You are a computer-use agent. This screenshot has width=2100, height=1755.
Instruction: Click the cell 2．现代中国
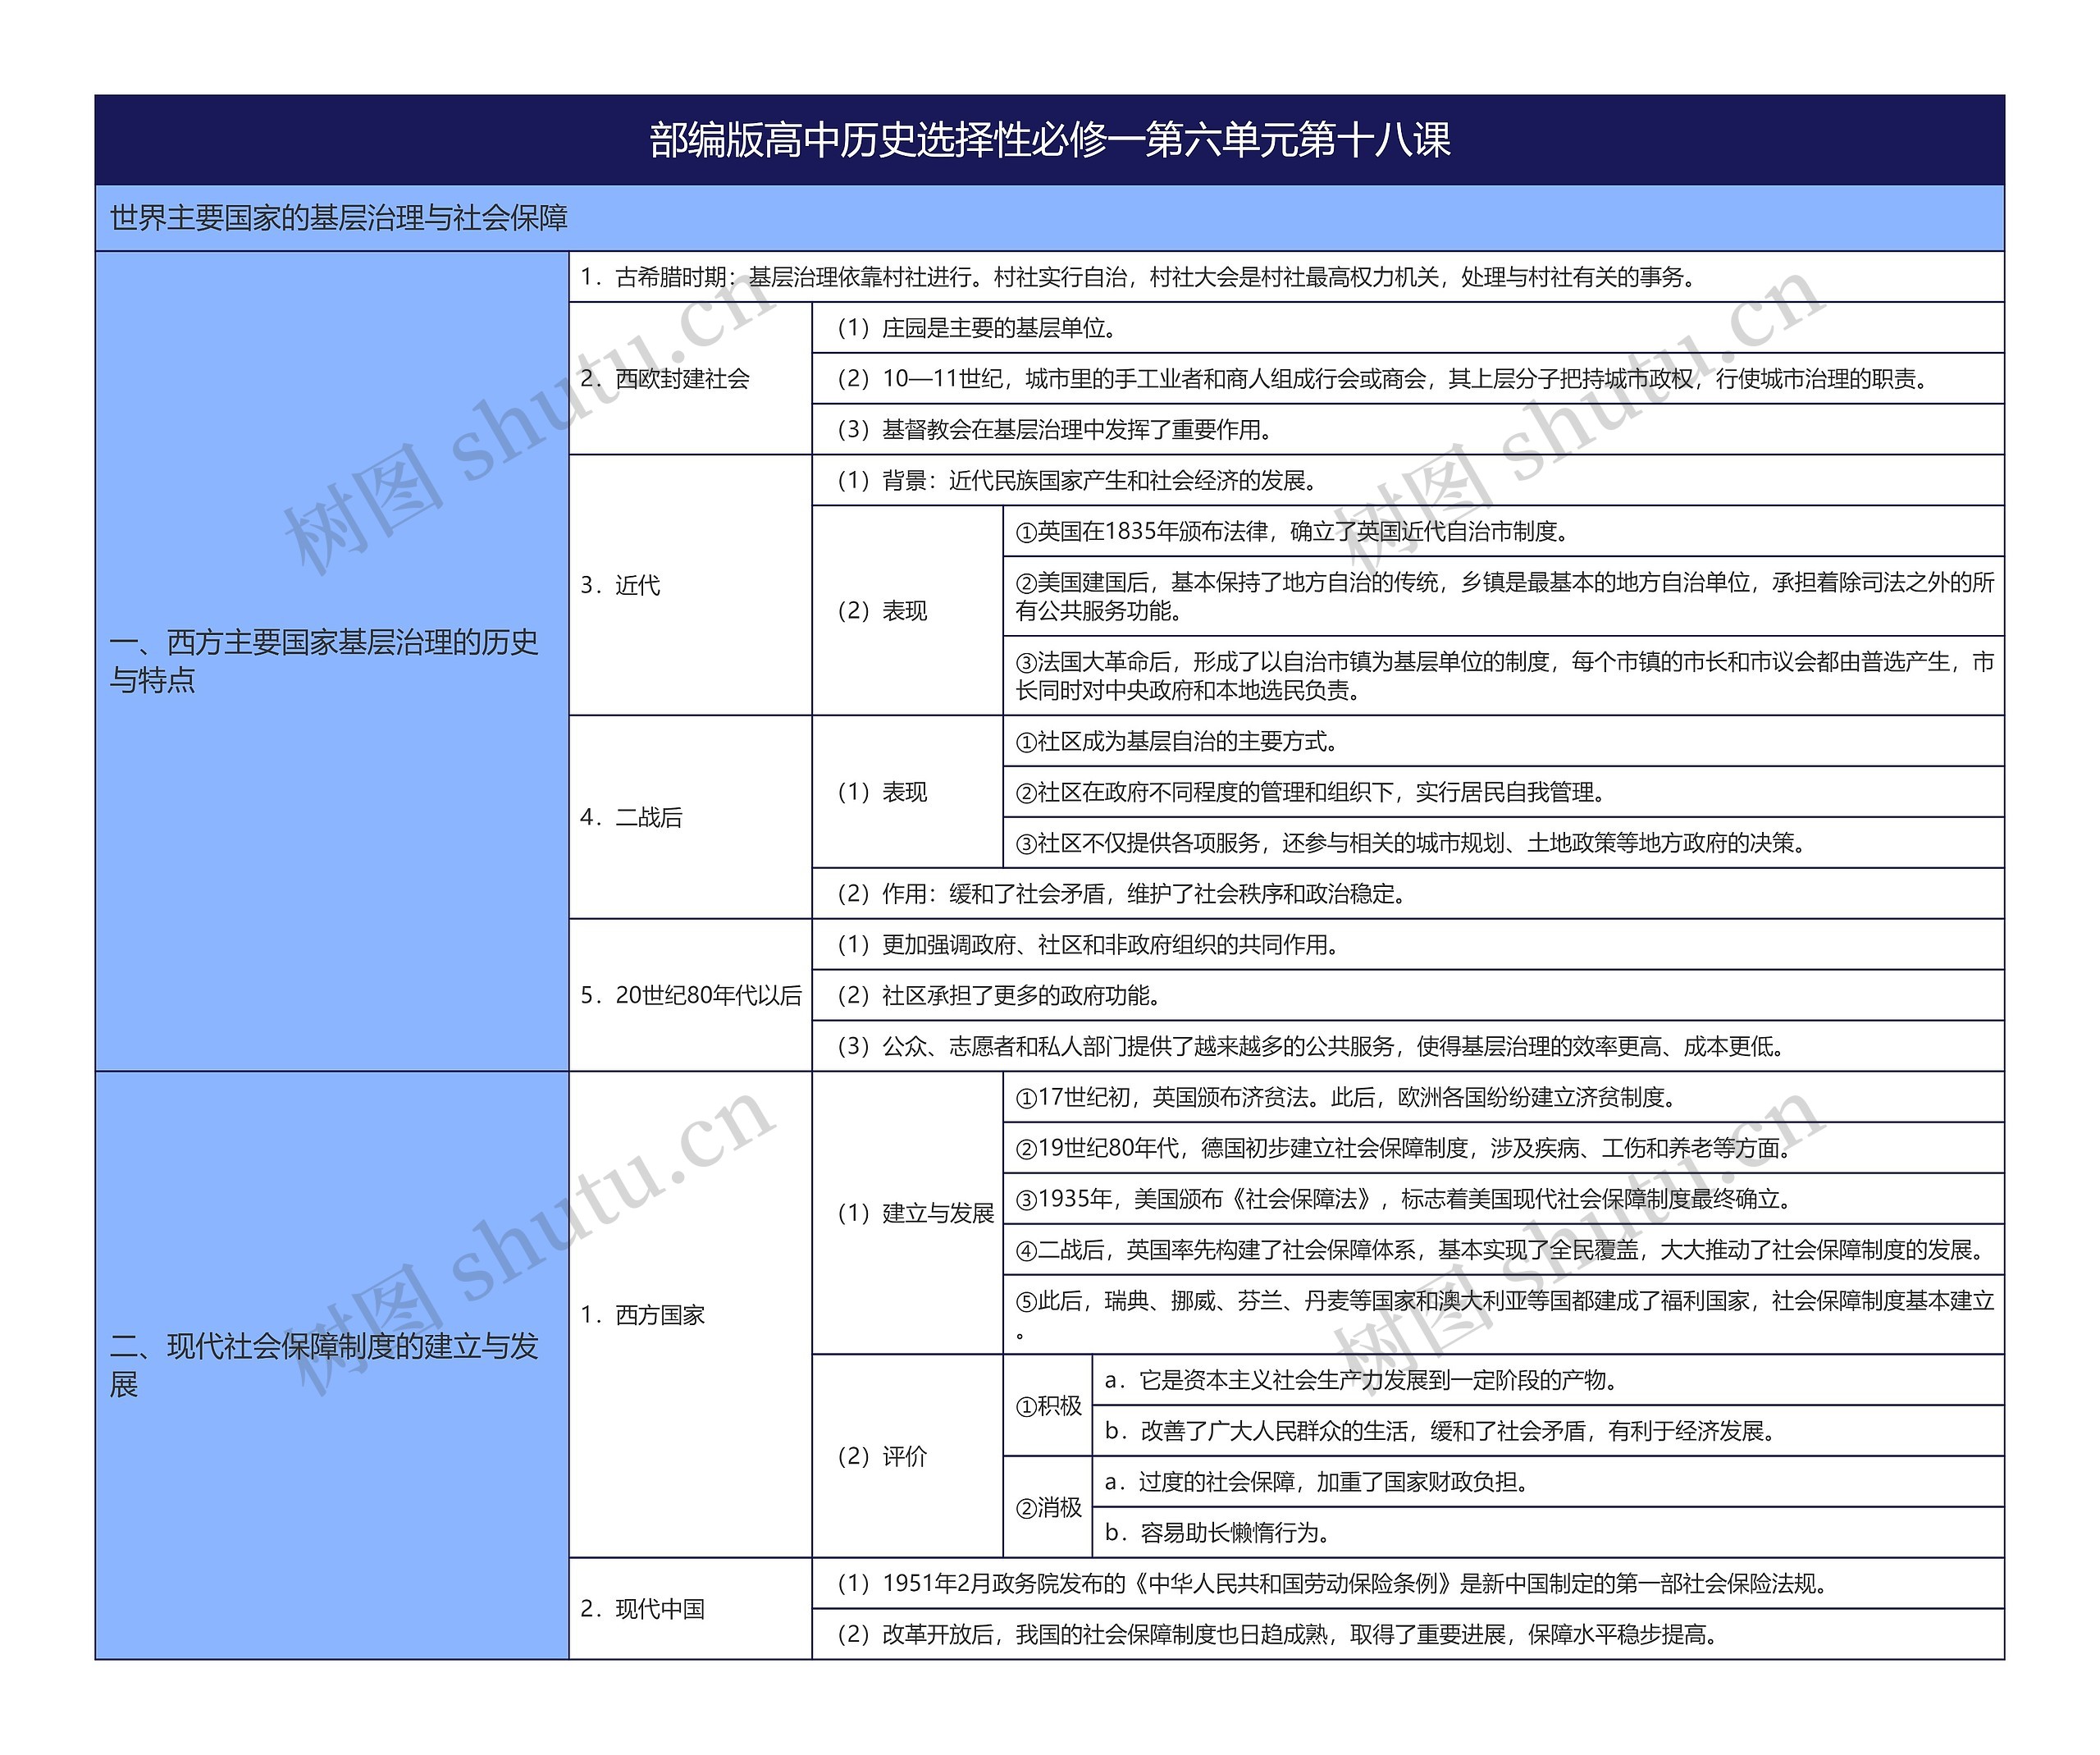[691, 1609]
